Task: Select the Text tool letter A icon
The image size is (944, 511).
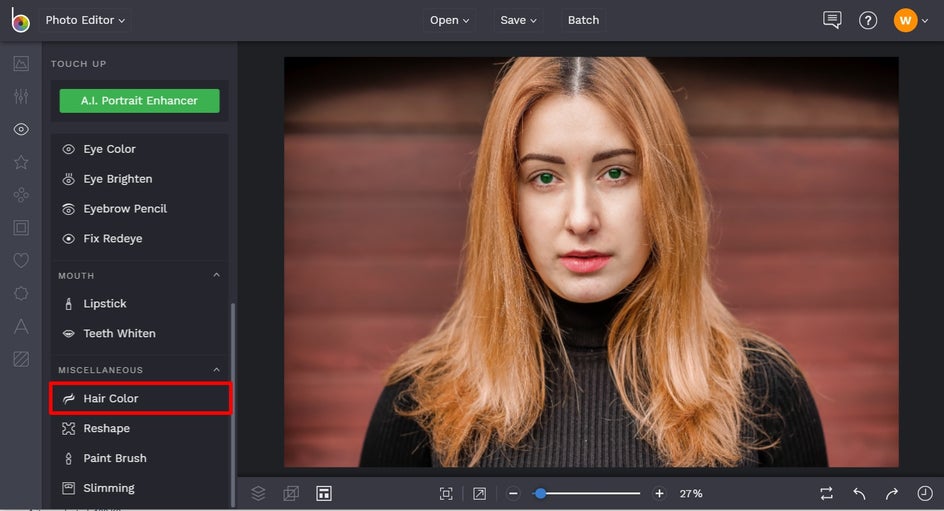Action: pyautogui.click(x=21, y=326)
